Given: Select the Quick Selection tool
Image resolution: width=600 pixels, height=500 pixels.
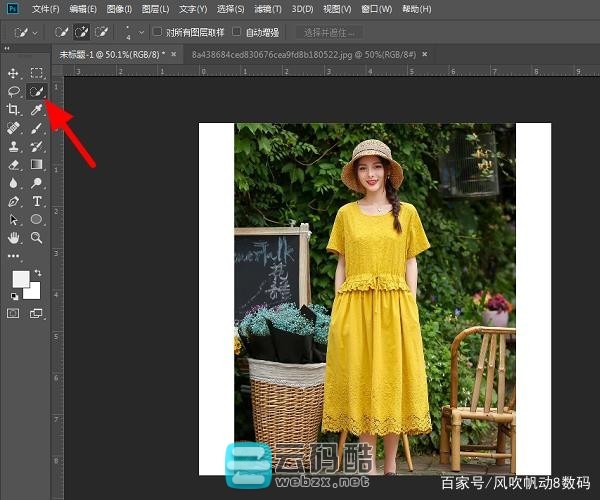Looking at the screenshot, I should point(36,91).
